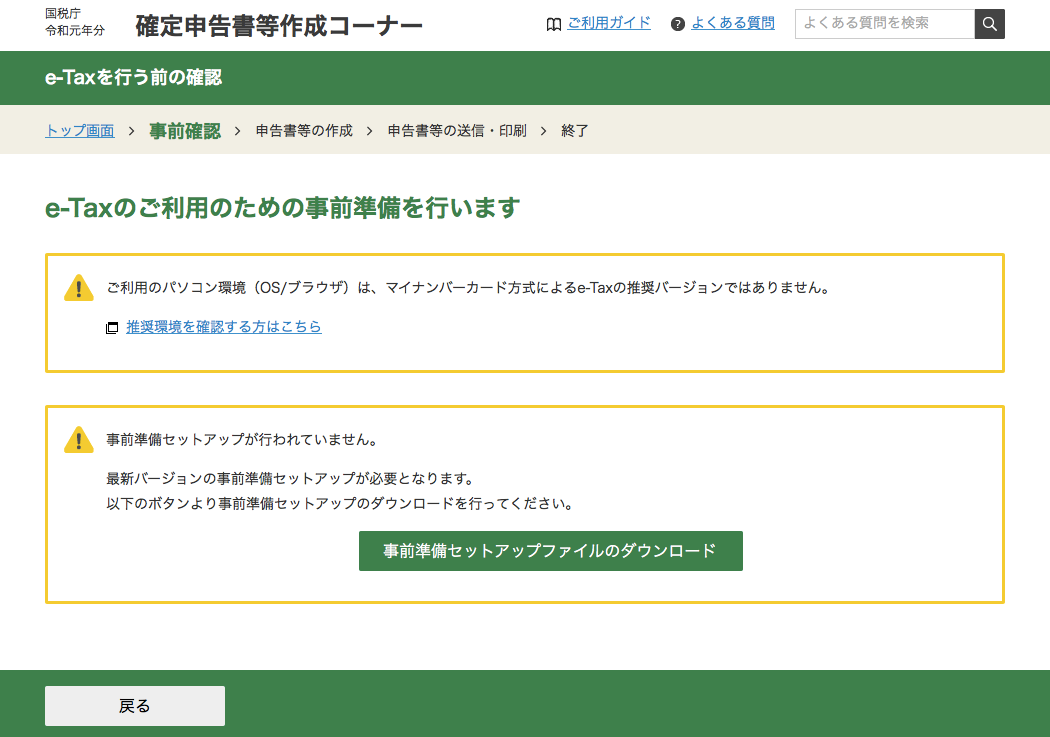Click the warning triangle in the browser environment notice
The height and width of the screenshot is (737, 1050).
click(x=77, y=287)
